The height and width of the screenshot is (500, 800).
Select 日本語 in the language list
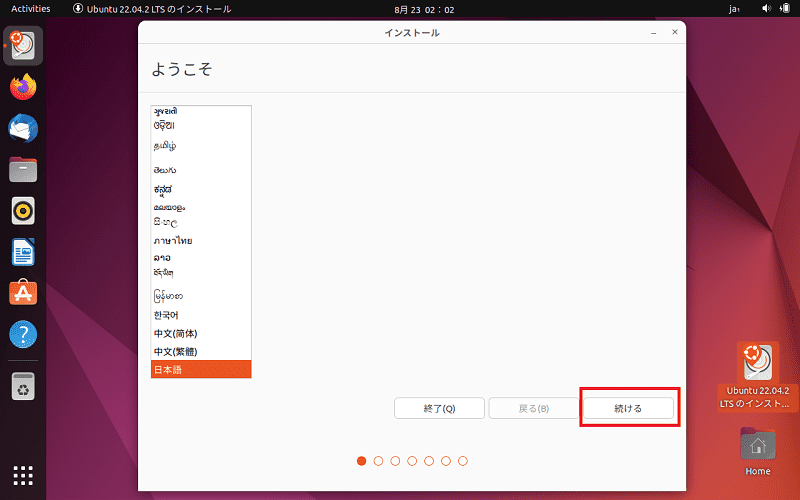201,369
